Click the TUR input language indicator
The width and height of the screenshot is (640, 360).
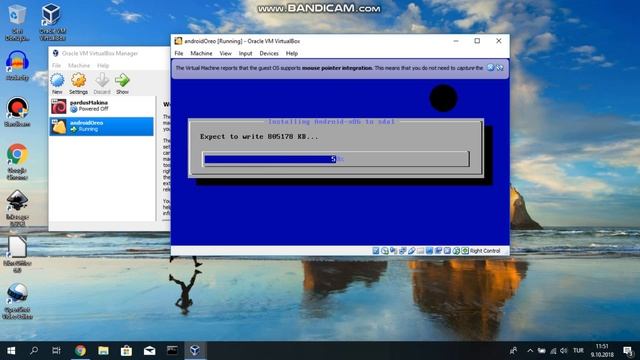pyautogui.click(x=578, y=351)
